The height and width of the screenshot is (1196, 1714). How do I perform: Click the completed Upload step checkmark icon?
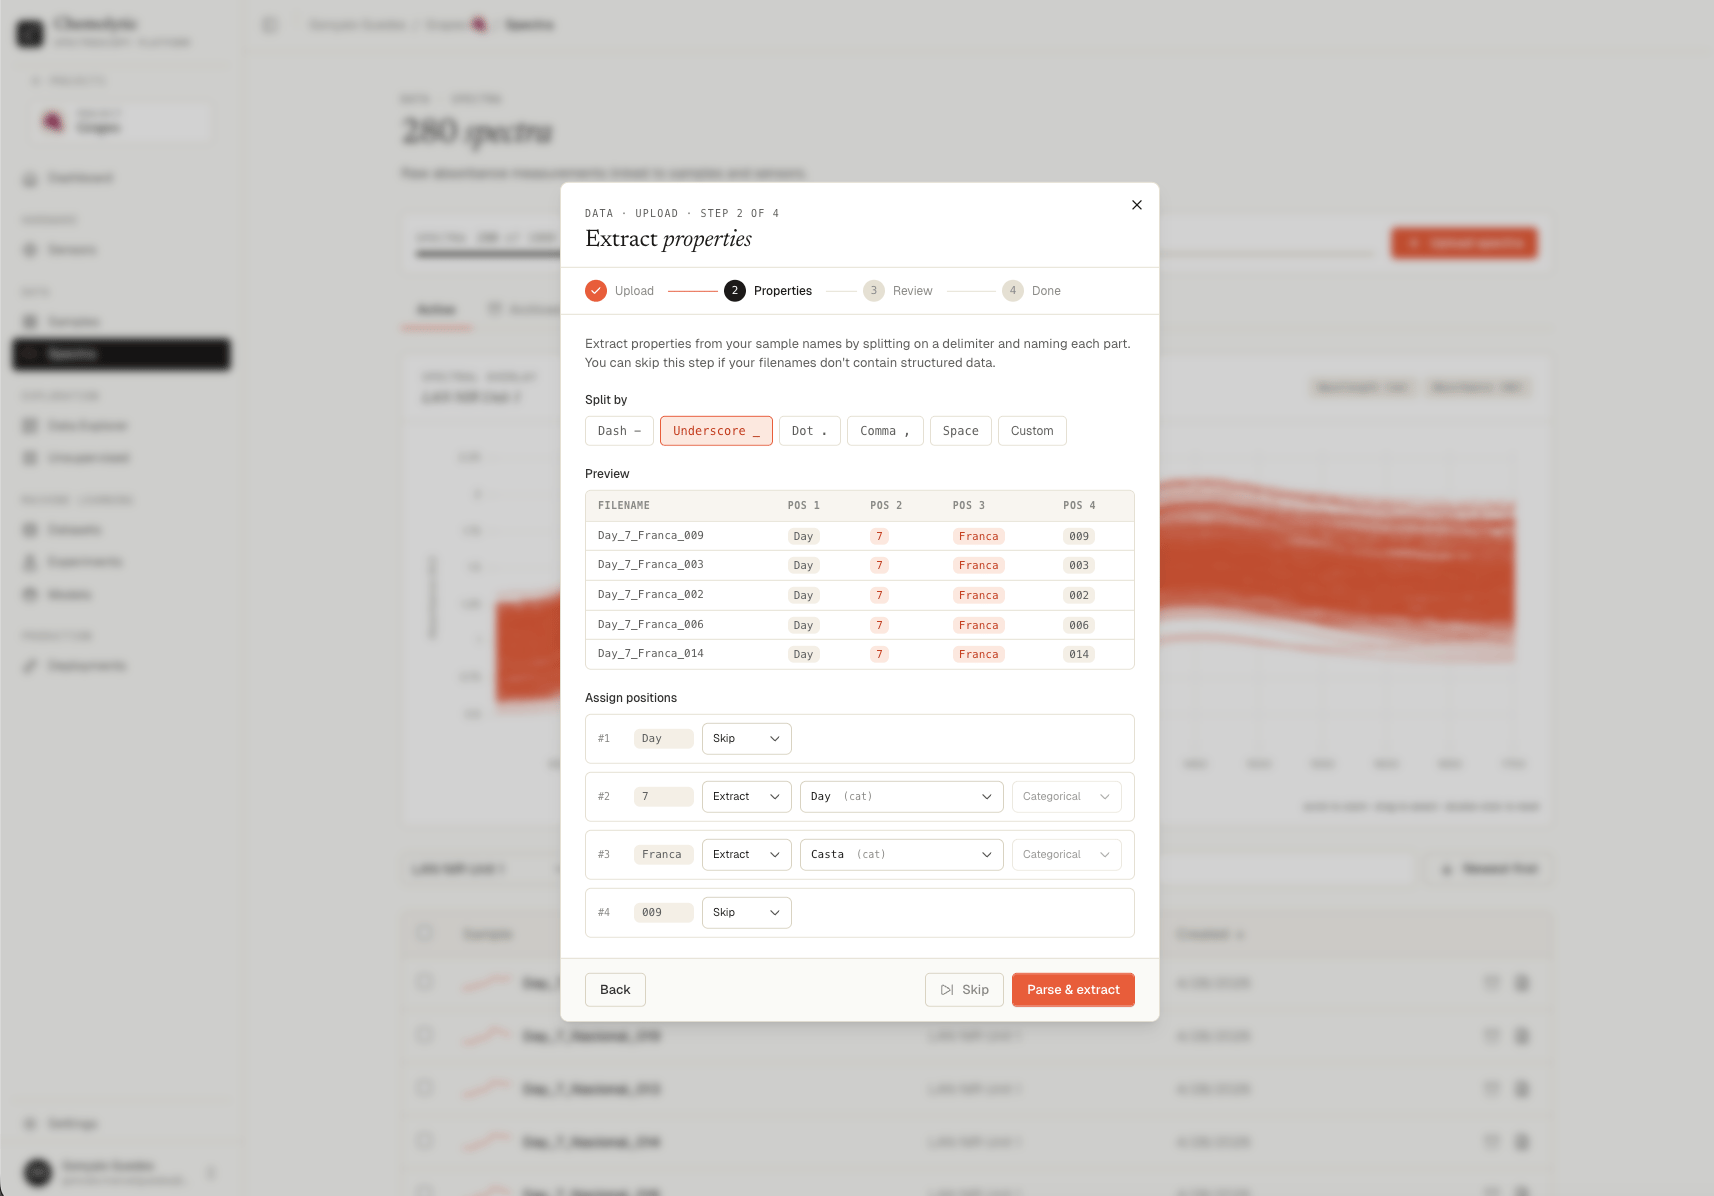(x=596, y=291)
